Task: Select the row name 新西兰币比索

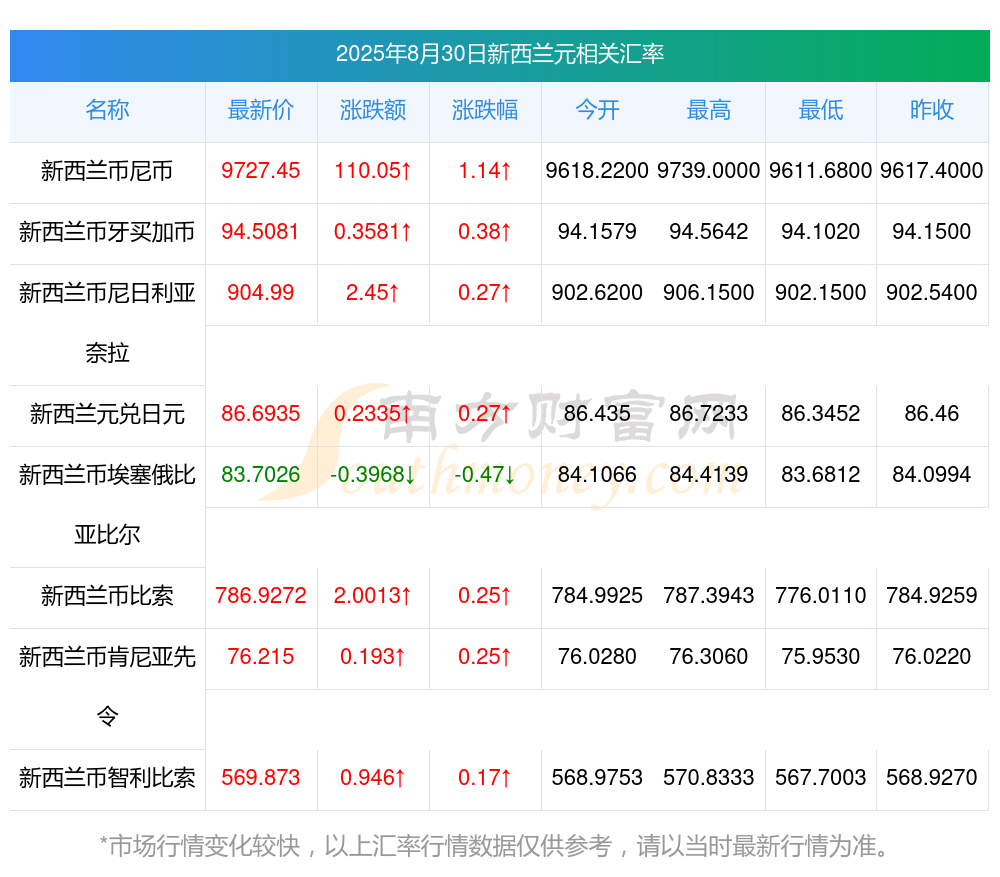Action: [107, 596]
